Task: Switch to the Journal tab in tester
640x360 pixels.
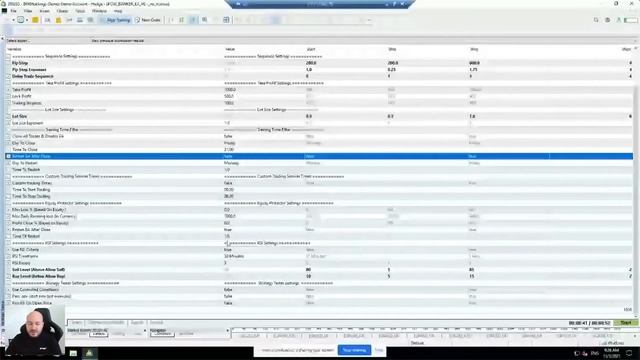Action: 156,323
